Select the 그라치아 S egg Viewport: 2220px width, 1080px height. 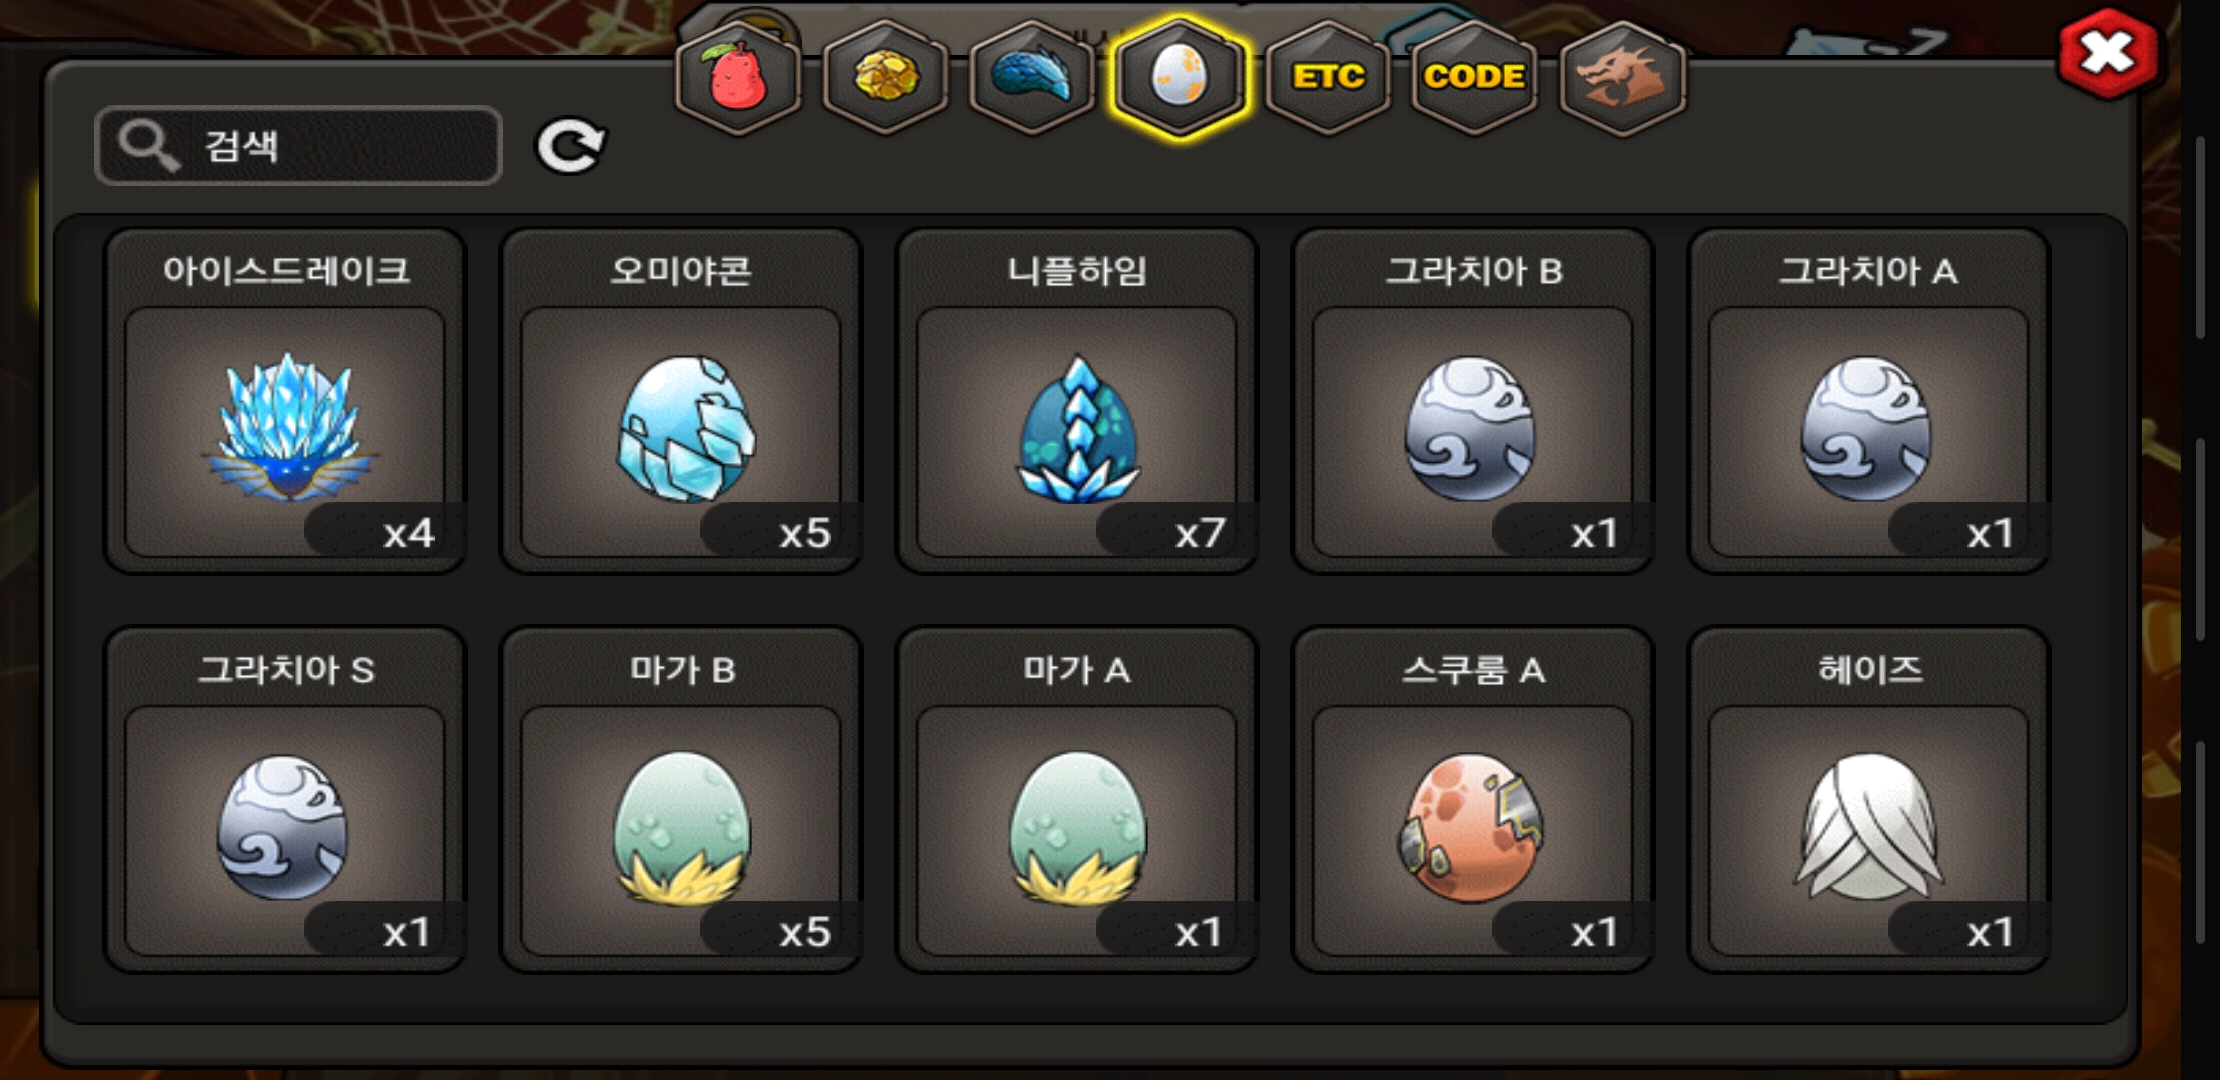point(285,800)
